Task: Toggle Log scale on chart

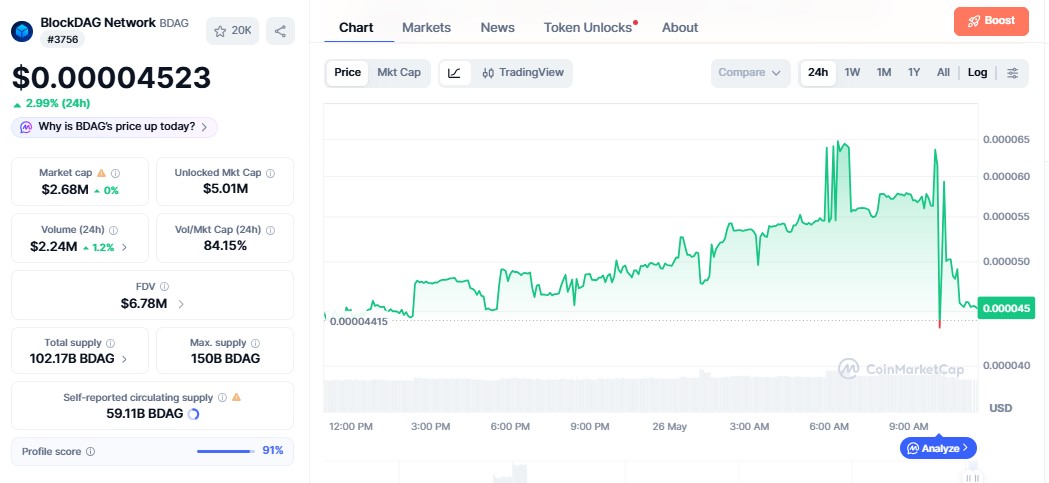Action: tap(977, 72)
